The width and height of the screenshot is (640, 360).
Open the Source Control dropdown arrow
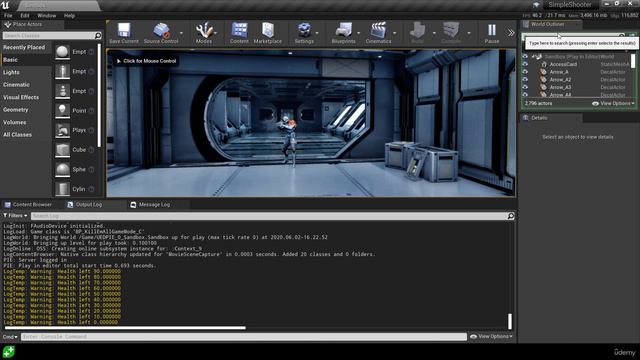click(x=181, y=33)
